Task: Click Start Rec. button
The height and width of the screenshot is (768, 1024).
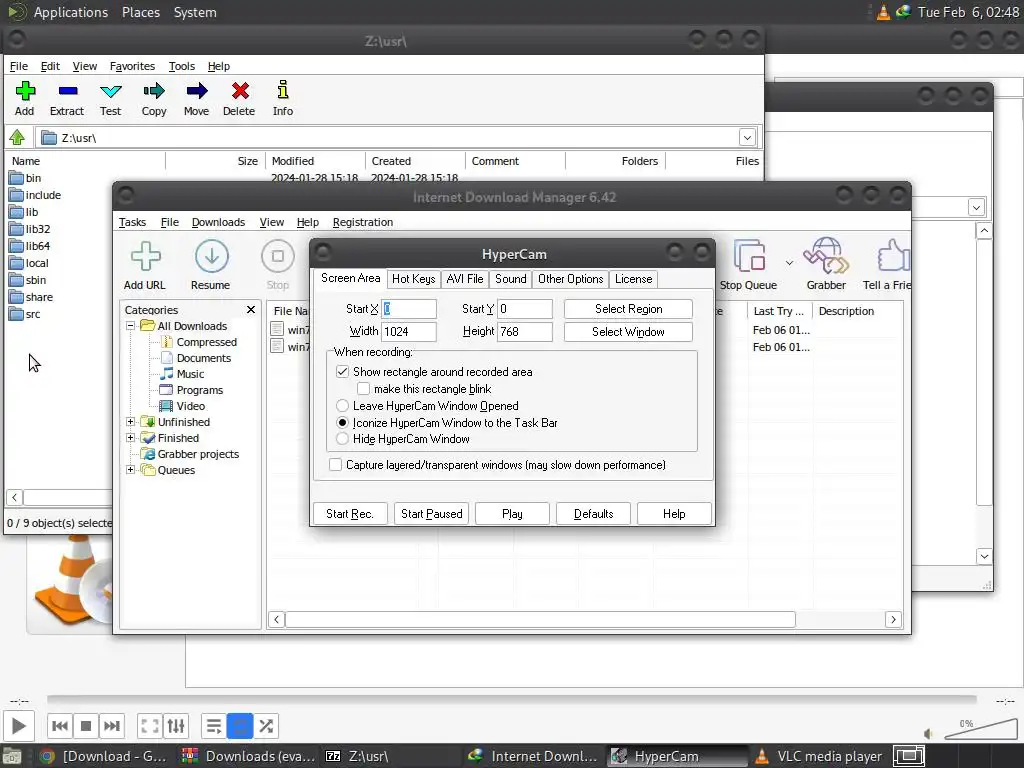Action: (x=350, y=513)
